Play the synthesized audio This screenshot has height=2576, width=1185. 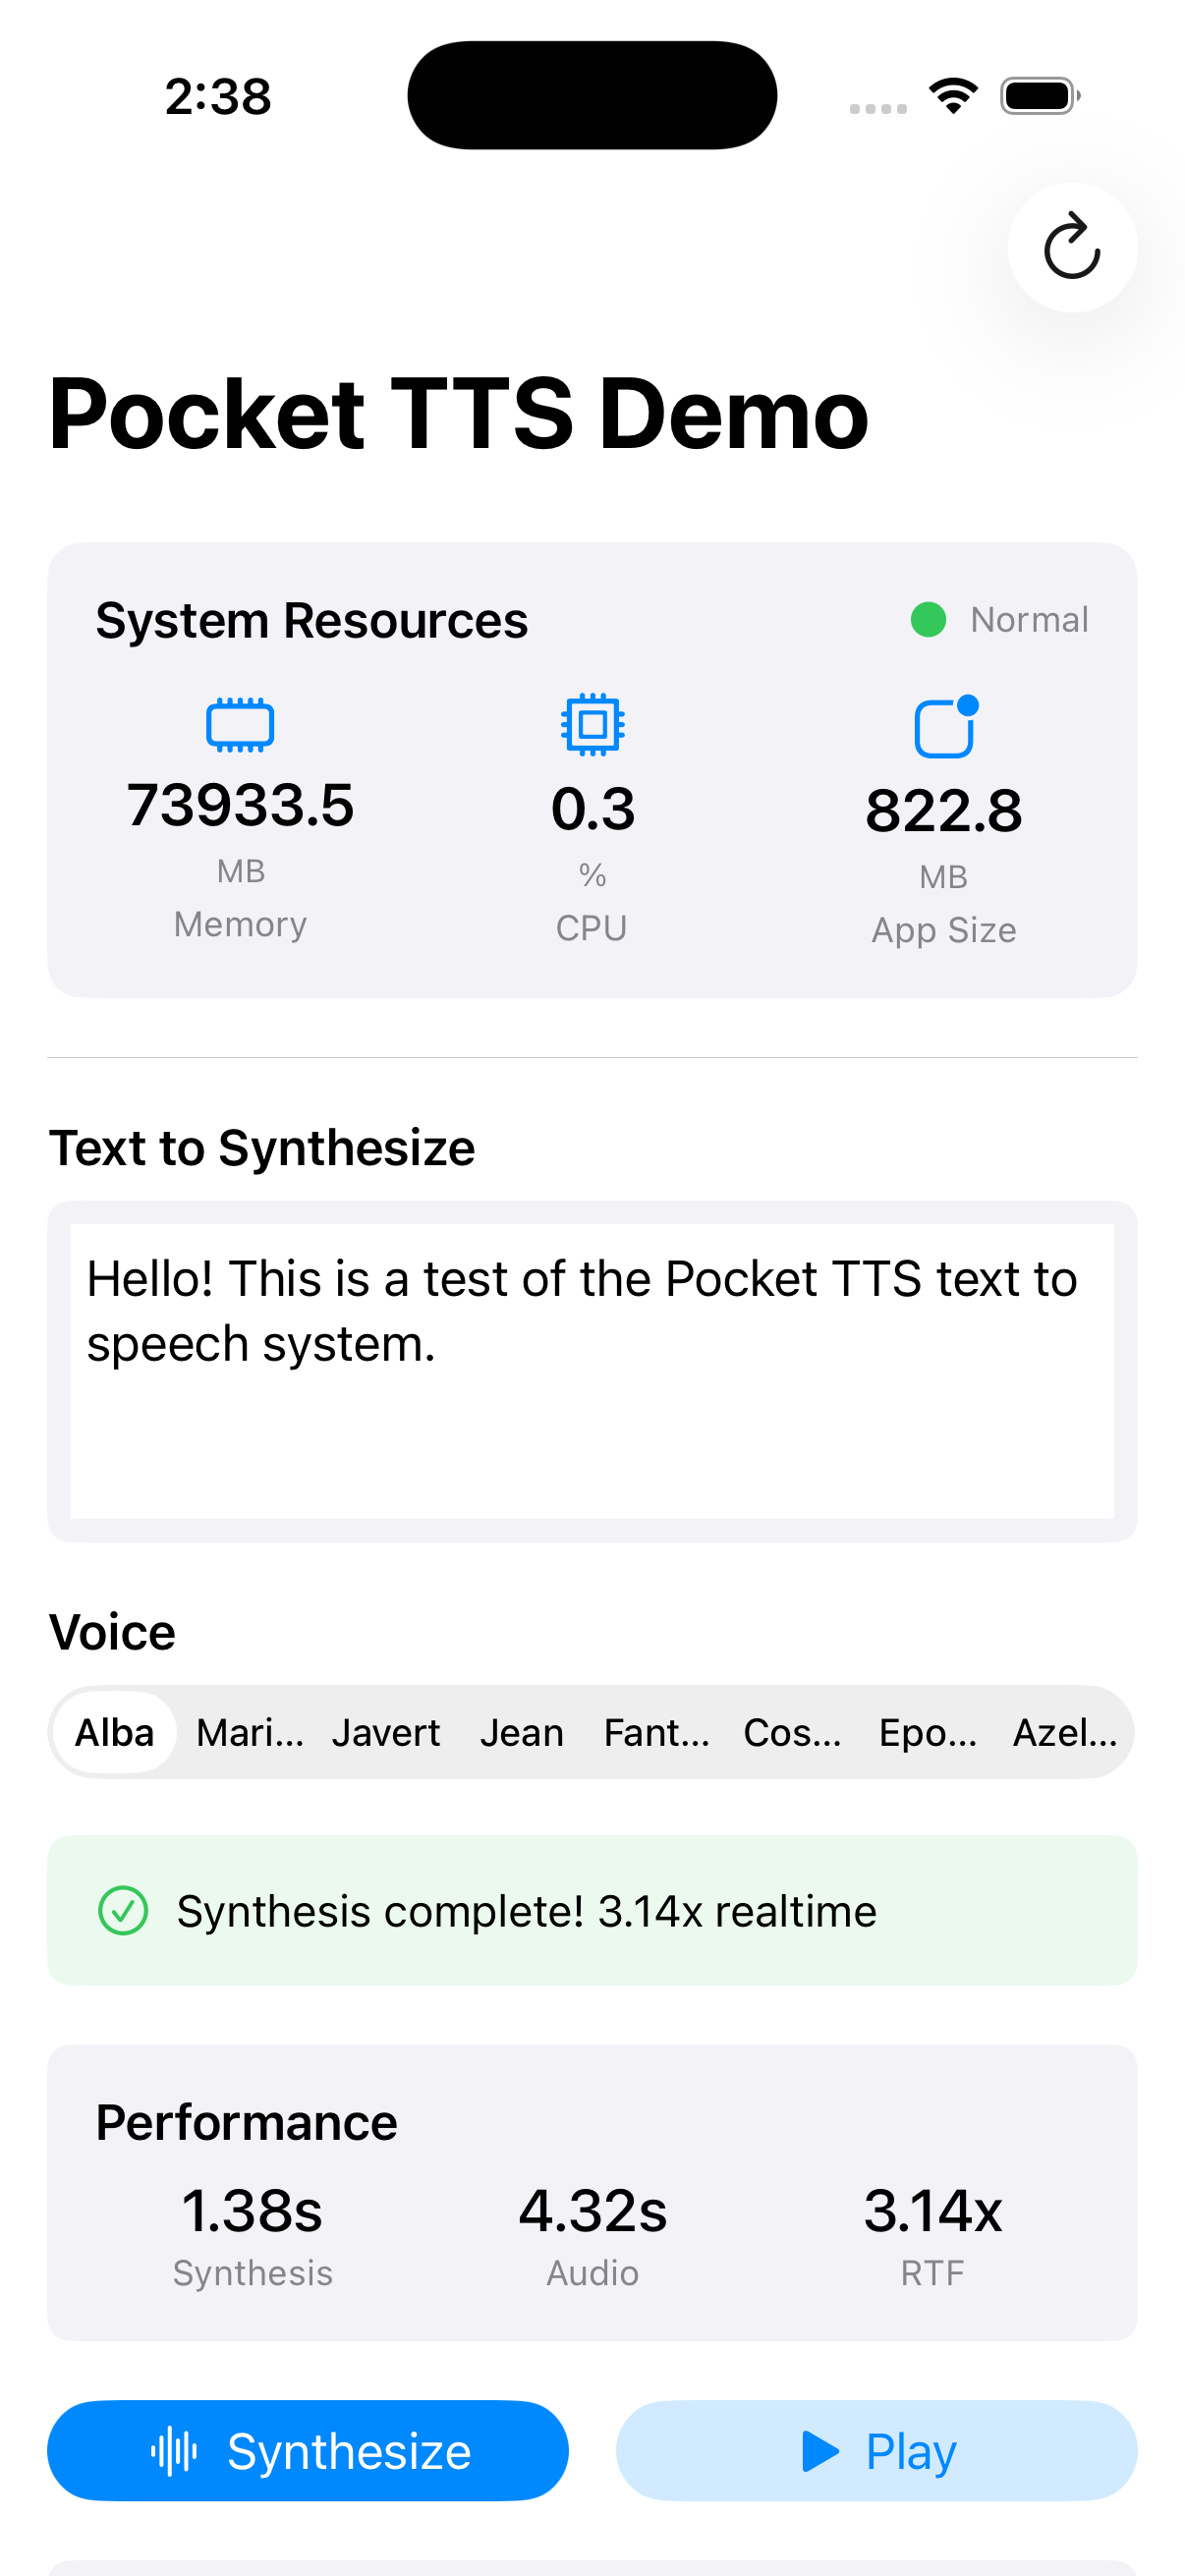point(877,2451)
